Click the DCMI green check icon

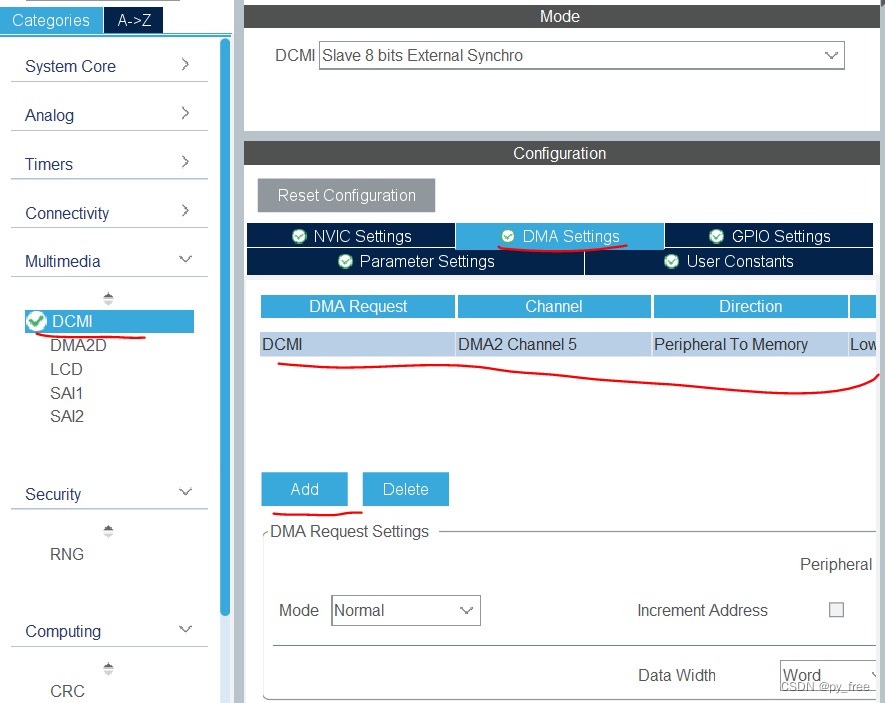tap(36, 321)
